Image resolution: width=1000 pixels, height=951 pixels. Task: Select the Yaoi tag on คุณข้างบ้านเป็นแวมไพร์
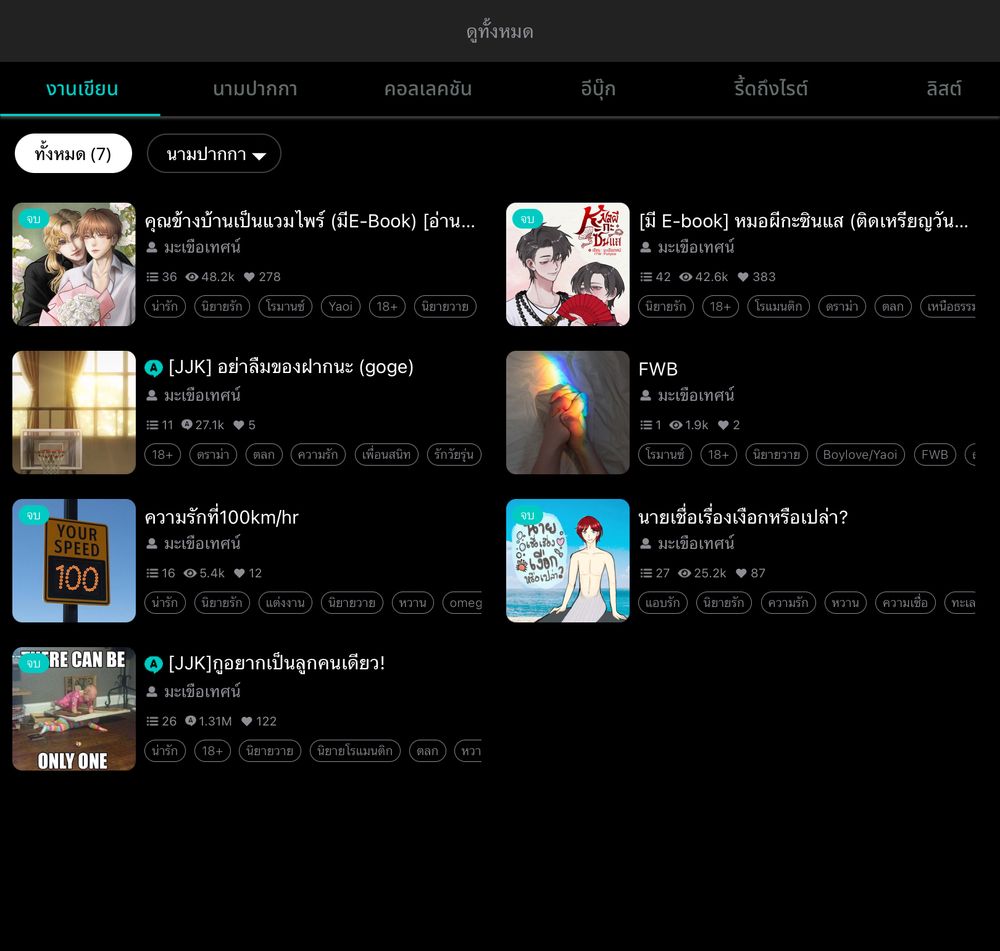pos(341,307)
